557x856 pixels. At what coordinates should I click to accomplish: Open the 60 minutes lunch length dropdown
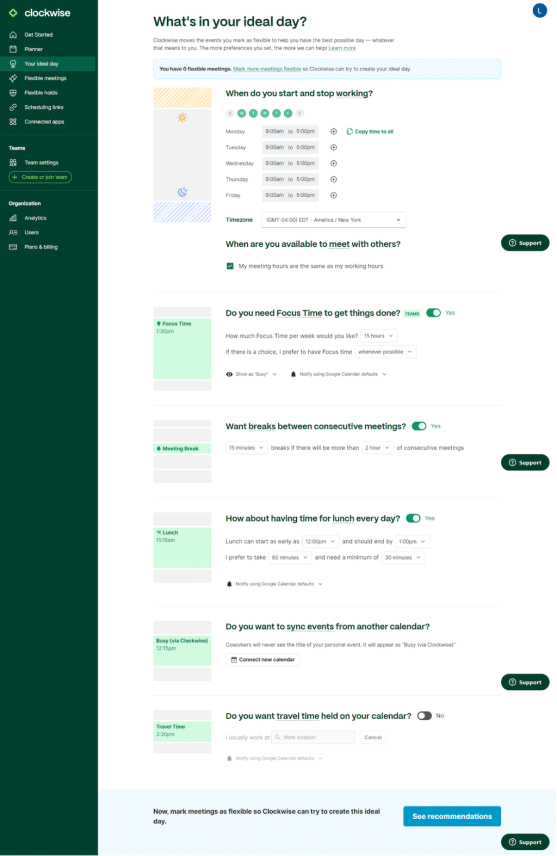click(290, 557)
